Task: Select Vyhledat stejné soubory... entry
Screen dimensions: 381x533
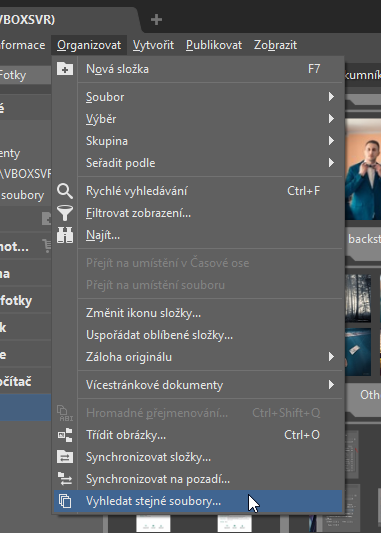Action: click(198, 501)
